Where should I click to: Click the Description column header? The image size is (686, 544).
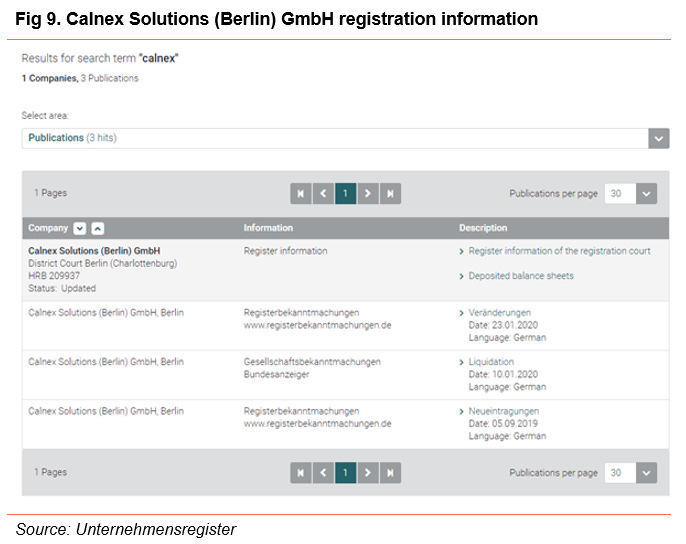point(483,228)
